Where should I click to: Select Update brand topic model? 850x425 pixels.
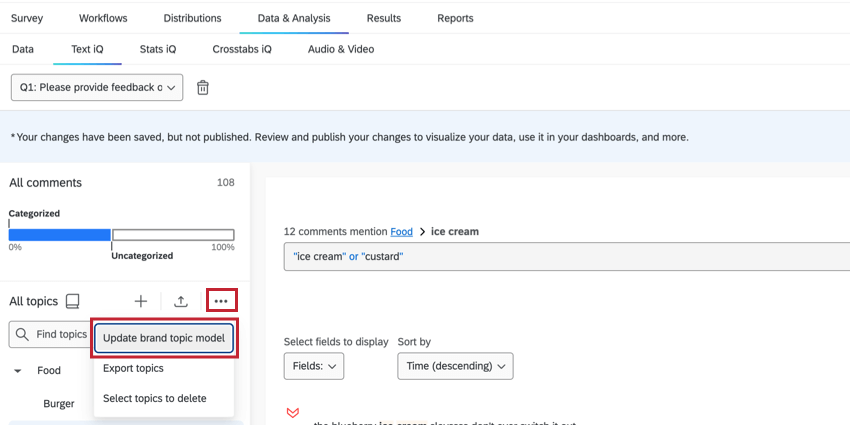(164, 338)
